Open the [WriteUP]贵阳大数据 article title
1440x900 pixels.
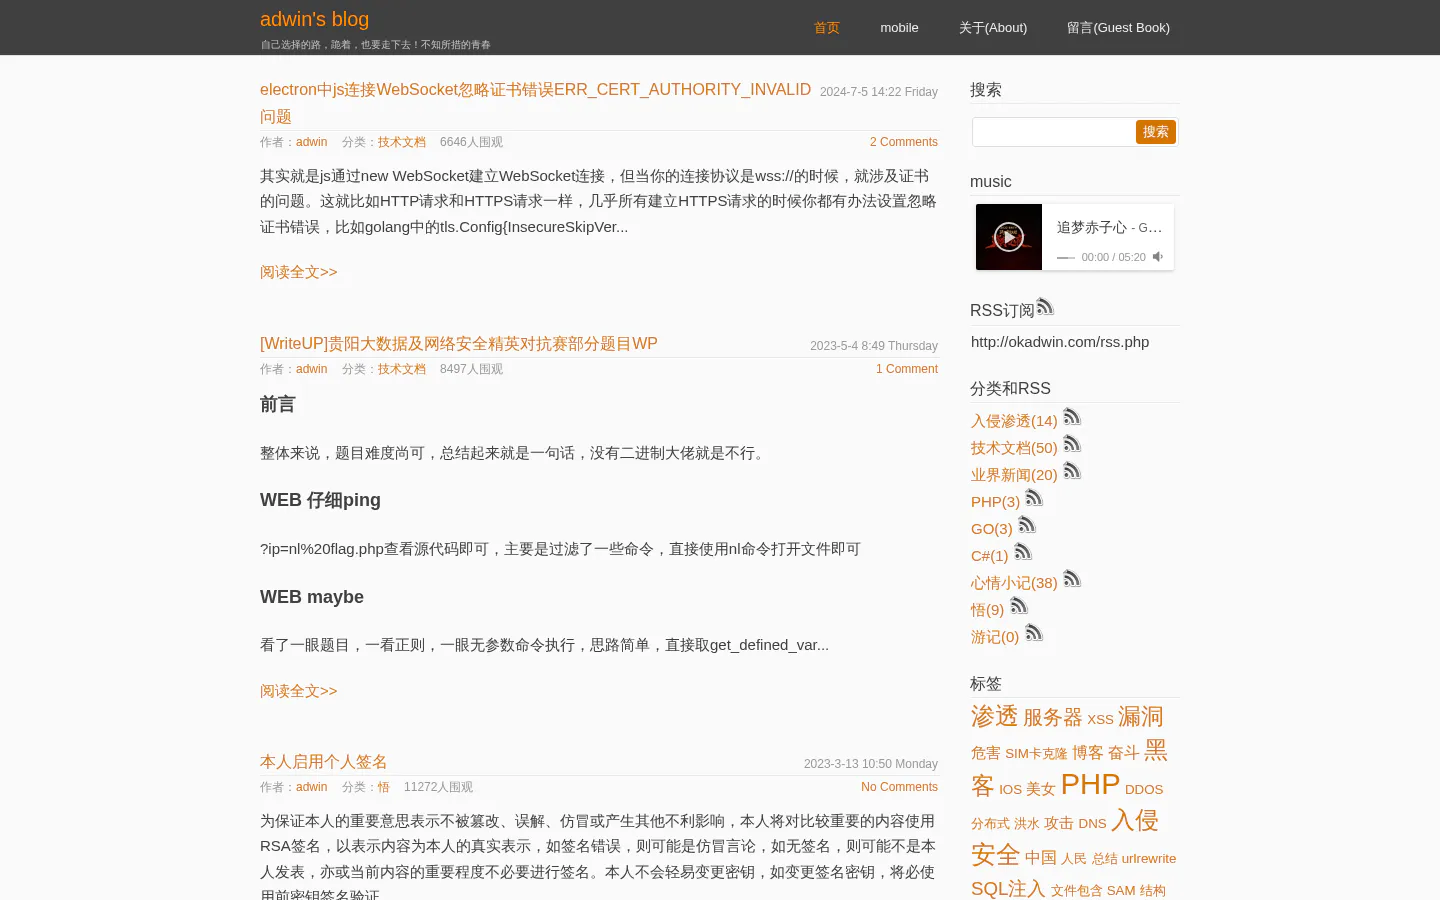click(x=459, y=344)
